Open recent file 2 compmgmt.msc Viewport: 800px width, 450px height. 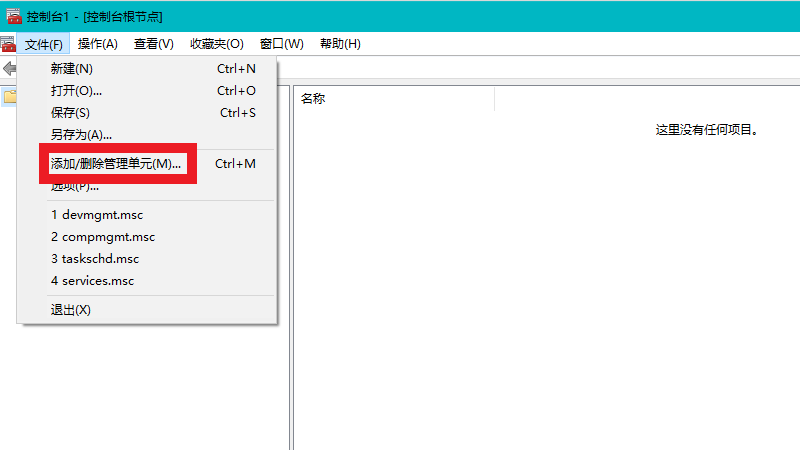(103, 237)
